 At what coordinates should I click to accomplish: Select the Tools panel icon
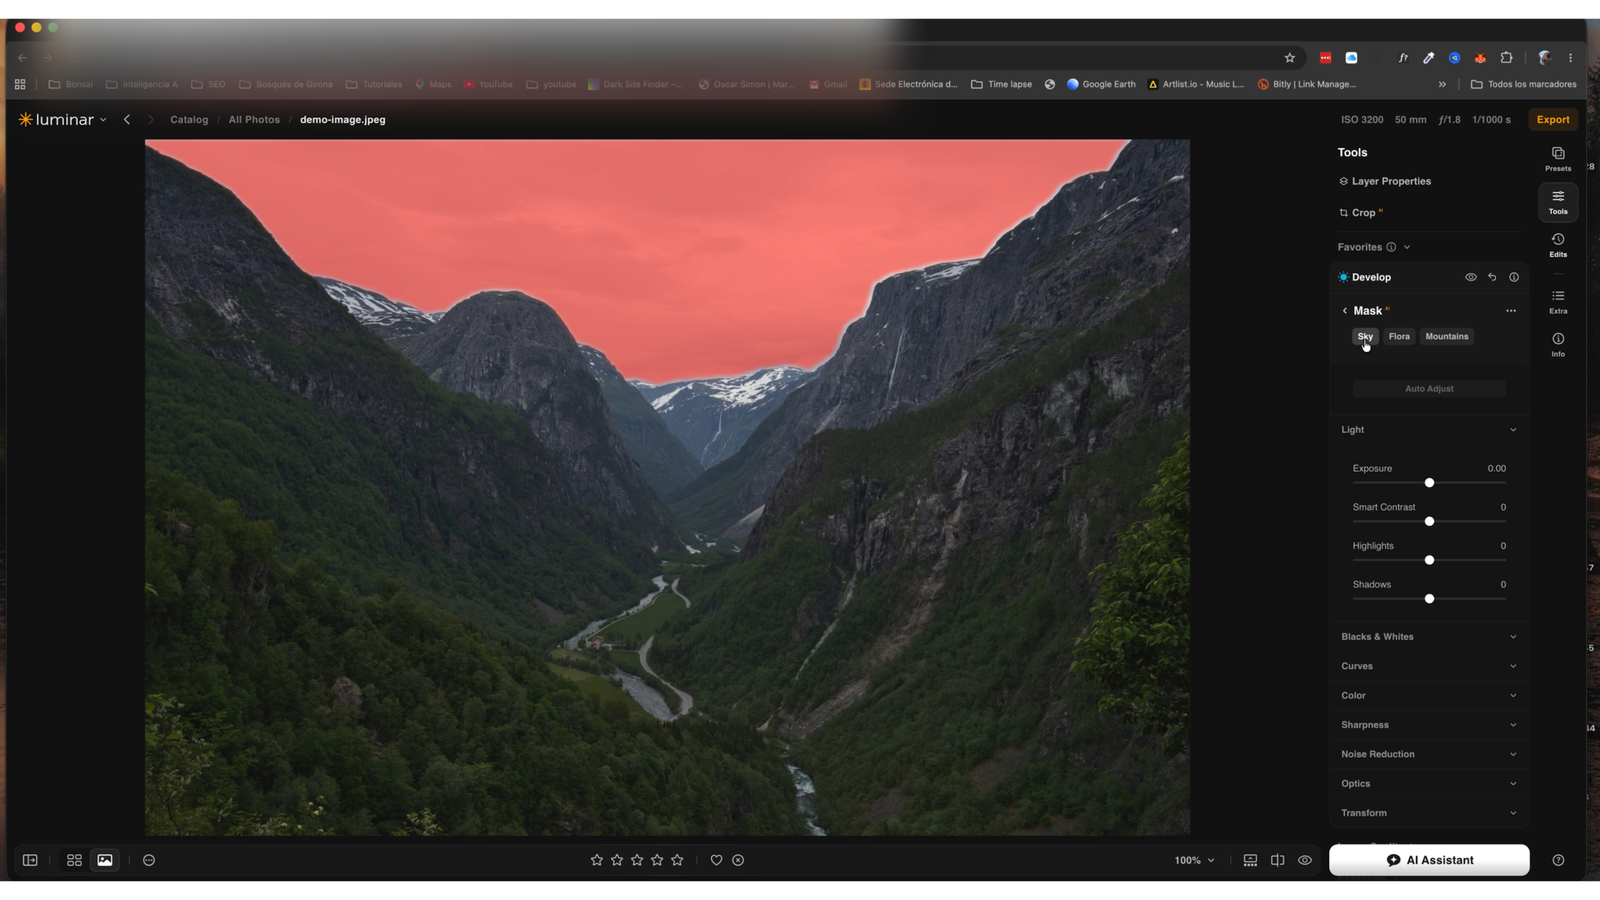point(1558,202)
